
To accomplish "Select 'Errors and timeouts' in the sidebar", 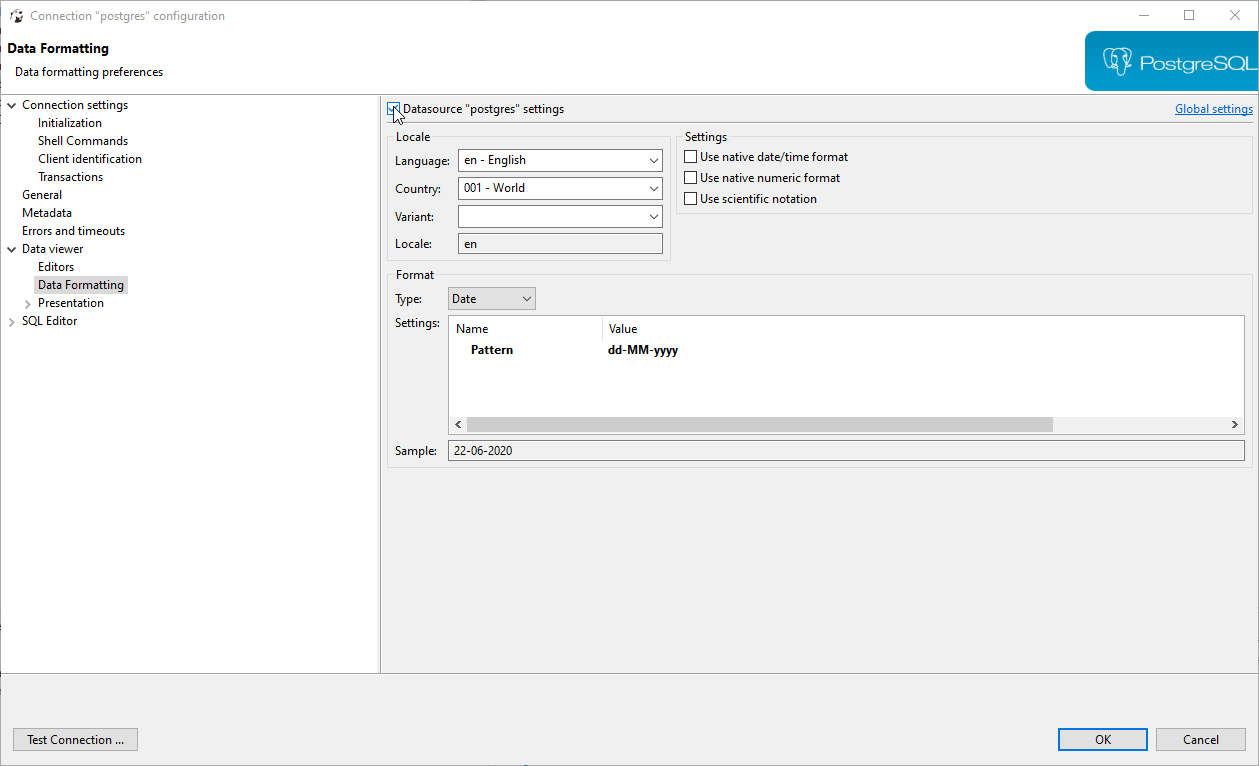I will [x=73, y=230].
